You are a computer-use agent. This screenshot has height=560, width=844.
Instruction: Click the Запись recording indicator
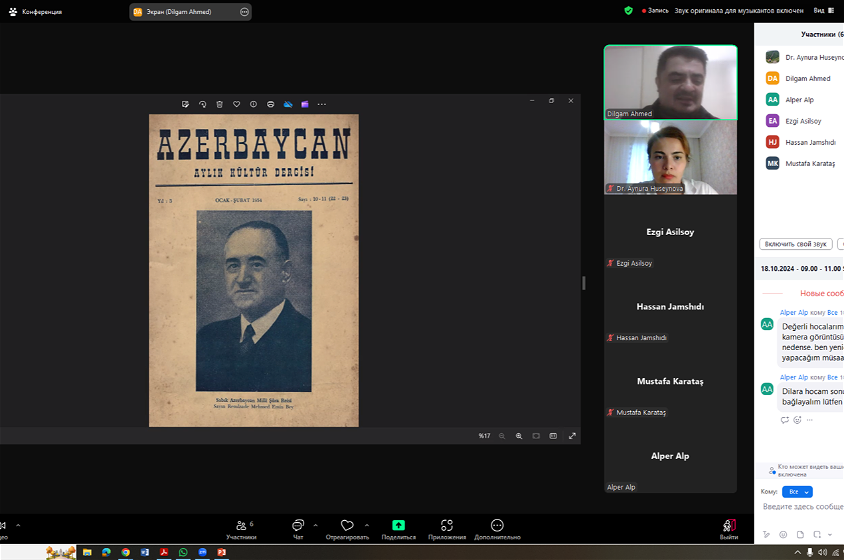click(655, 10)
